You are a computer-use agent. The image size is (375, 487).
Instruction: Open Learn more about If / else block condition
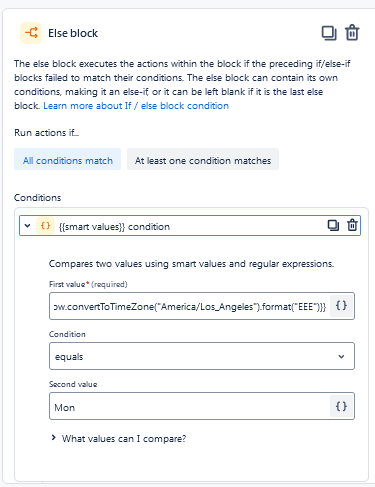(136, 106)
